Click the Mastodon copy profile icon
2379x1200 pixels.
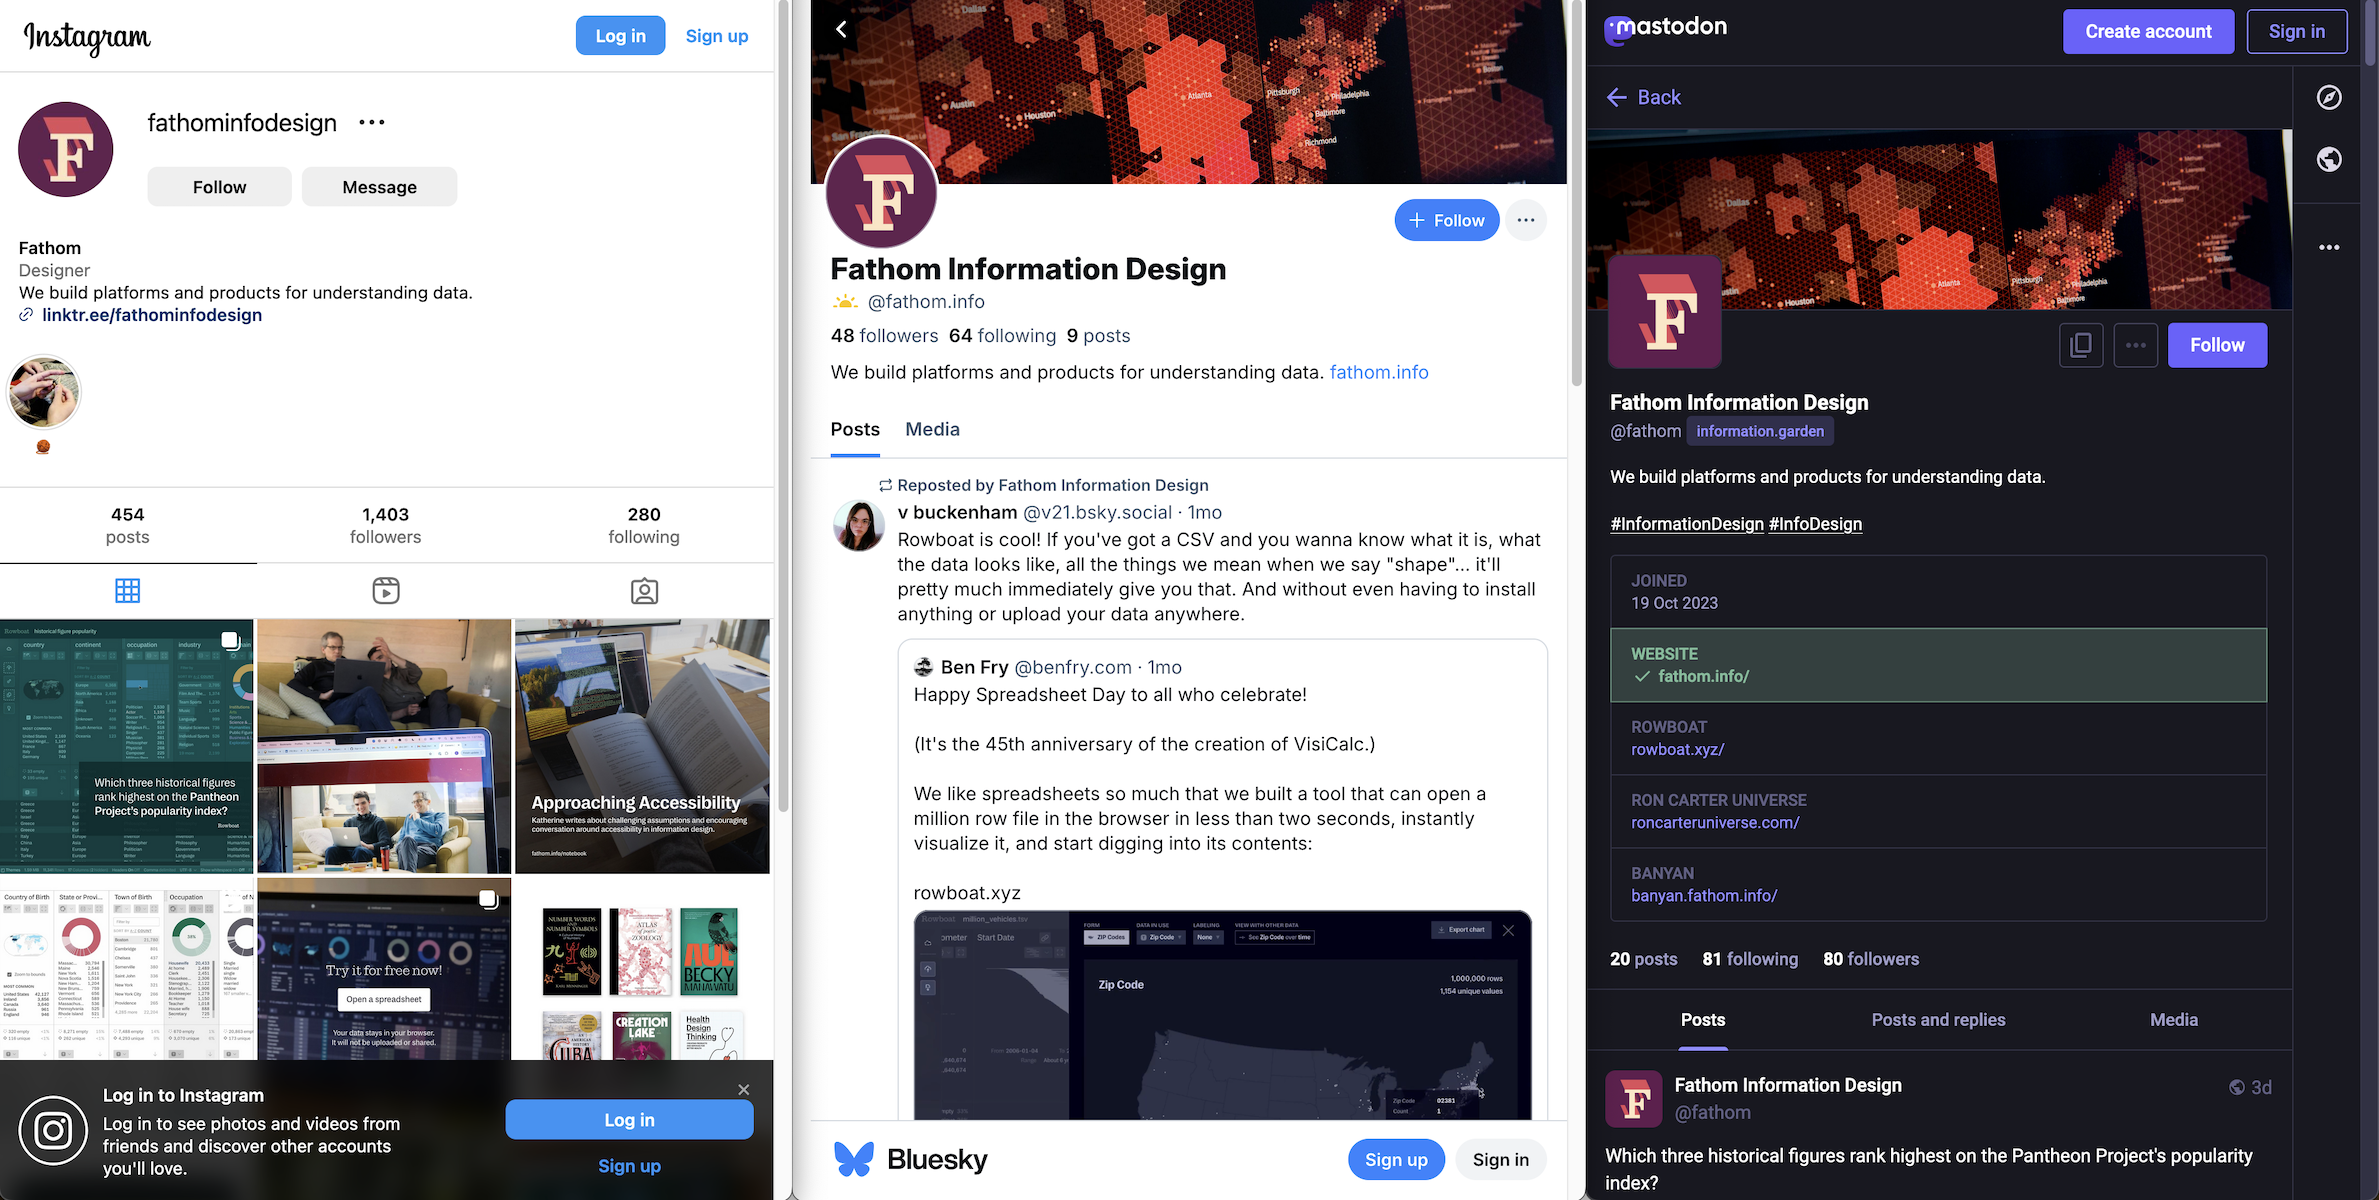pos(2081,344)
